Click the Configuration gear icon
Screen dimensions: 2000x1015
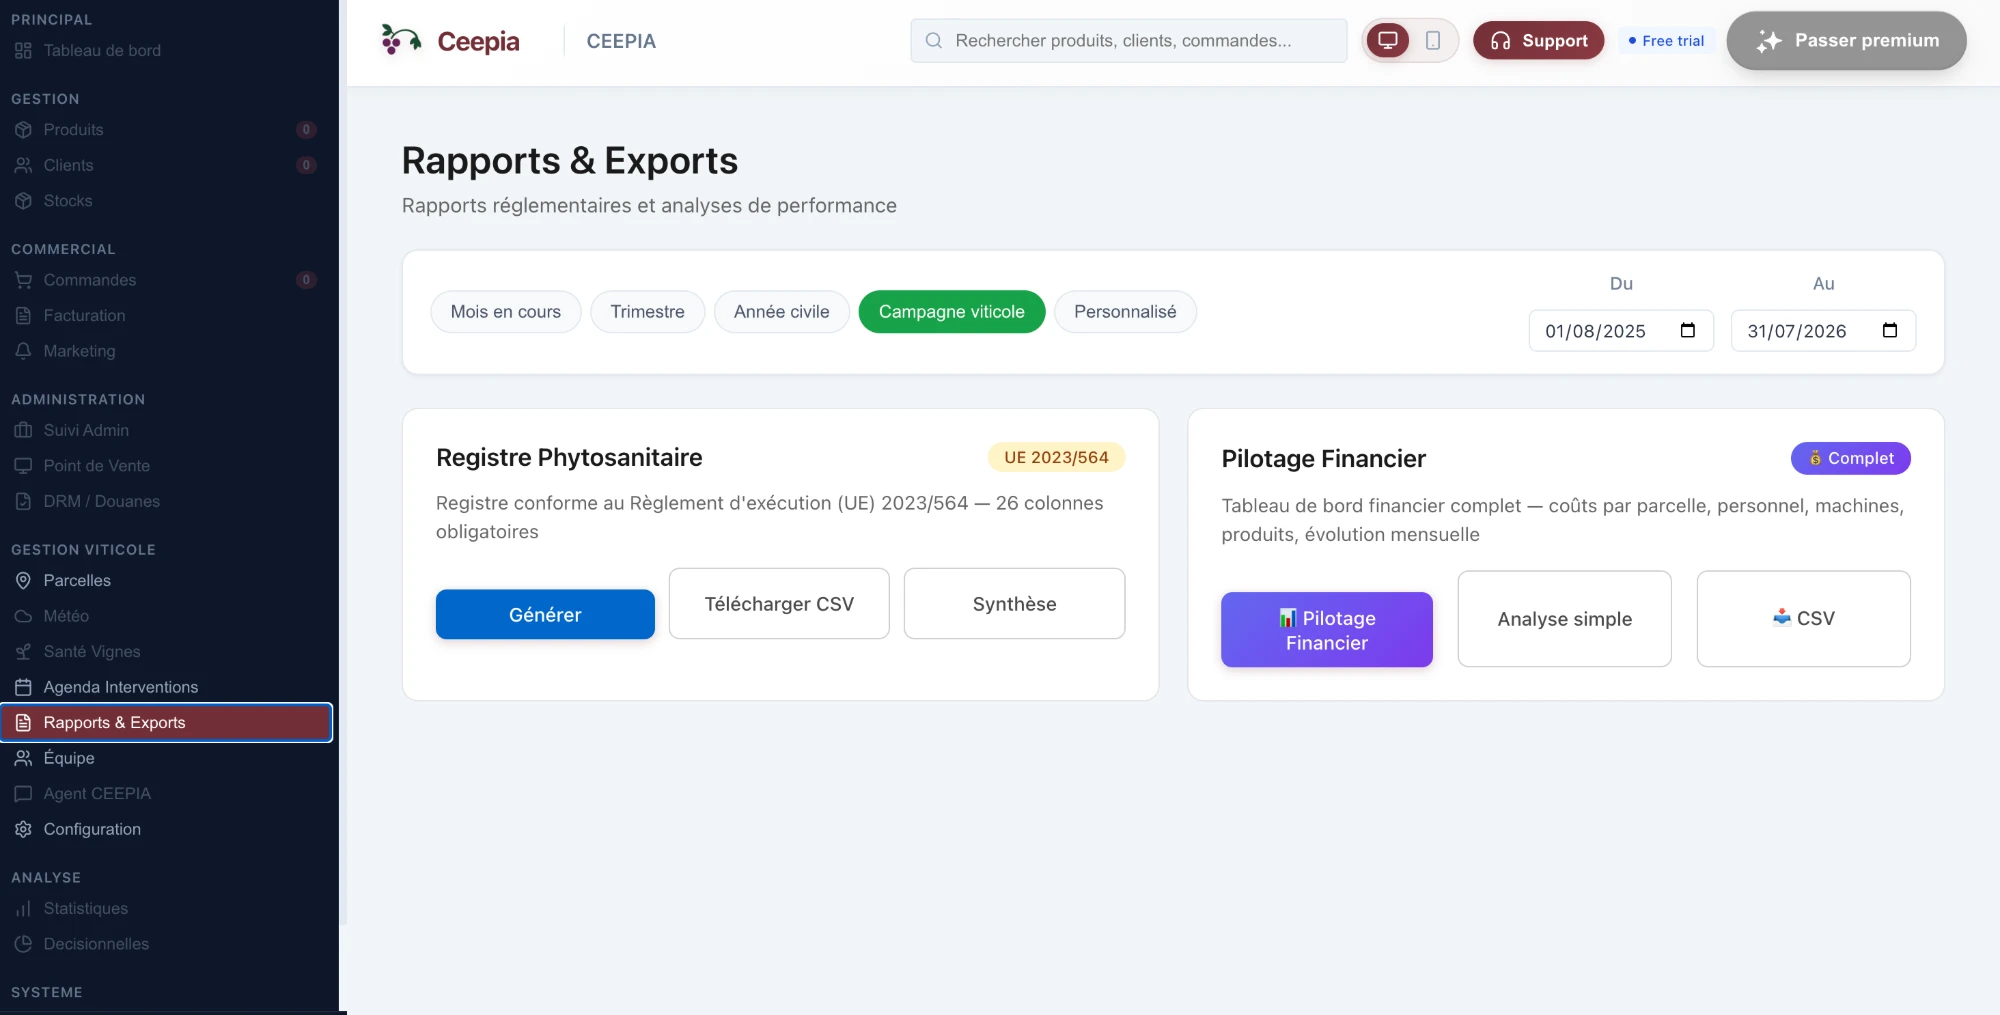23,829
